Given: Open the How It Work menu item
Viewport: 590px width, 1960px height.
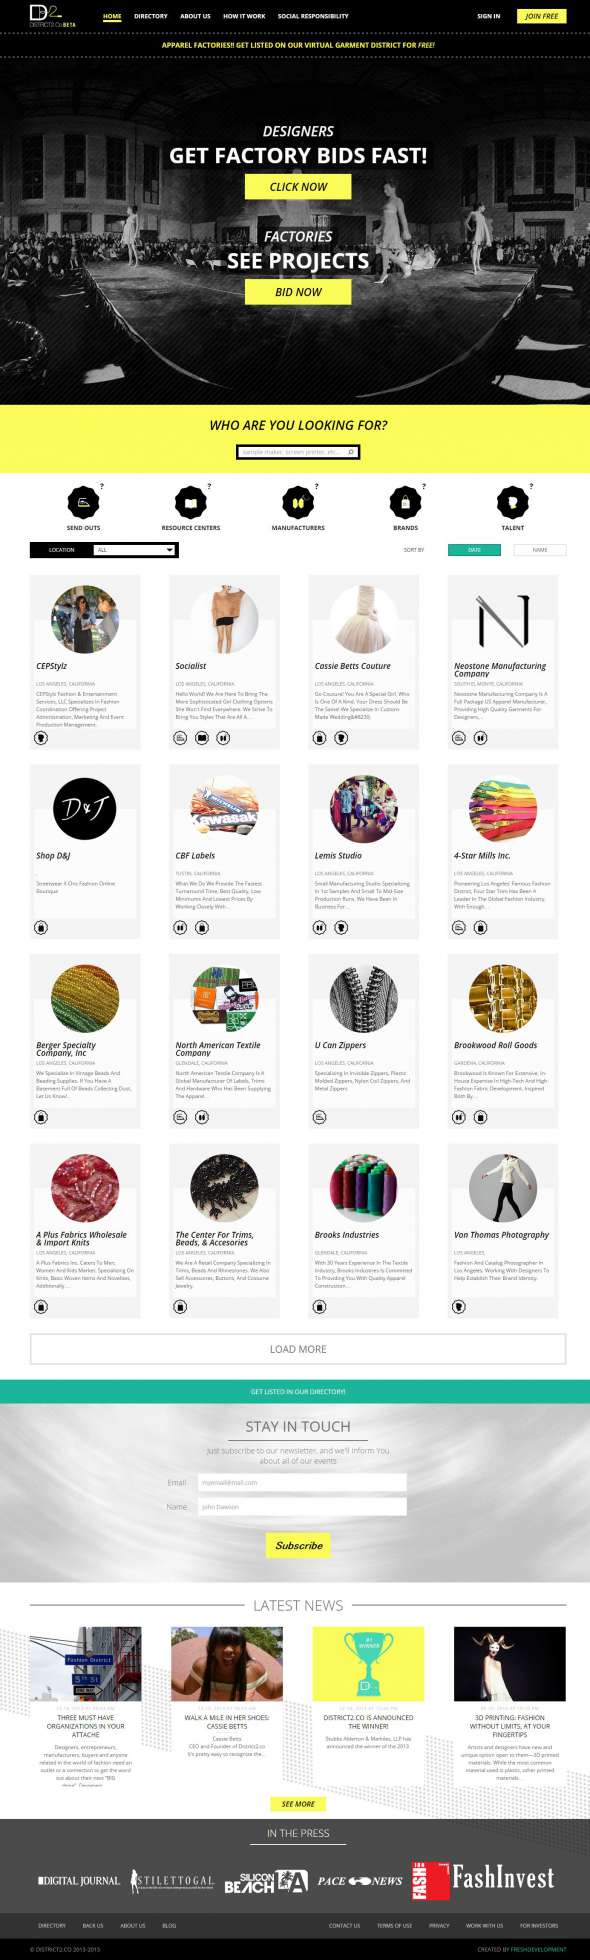Looking at the screenshot, I should click(244, 16).
